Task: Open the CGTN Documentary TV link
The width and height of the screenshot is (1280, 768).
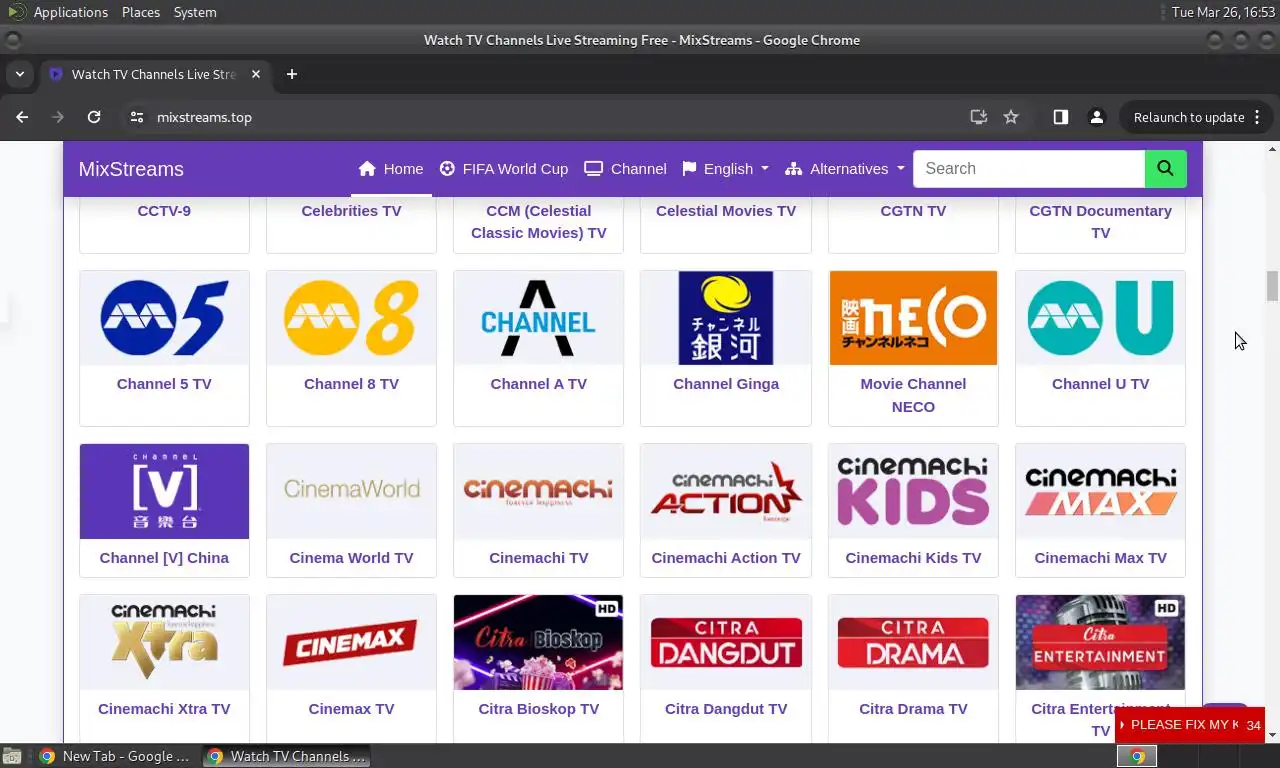Action: (x=1100, y=222)
